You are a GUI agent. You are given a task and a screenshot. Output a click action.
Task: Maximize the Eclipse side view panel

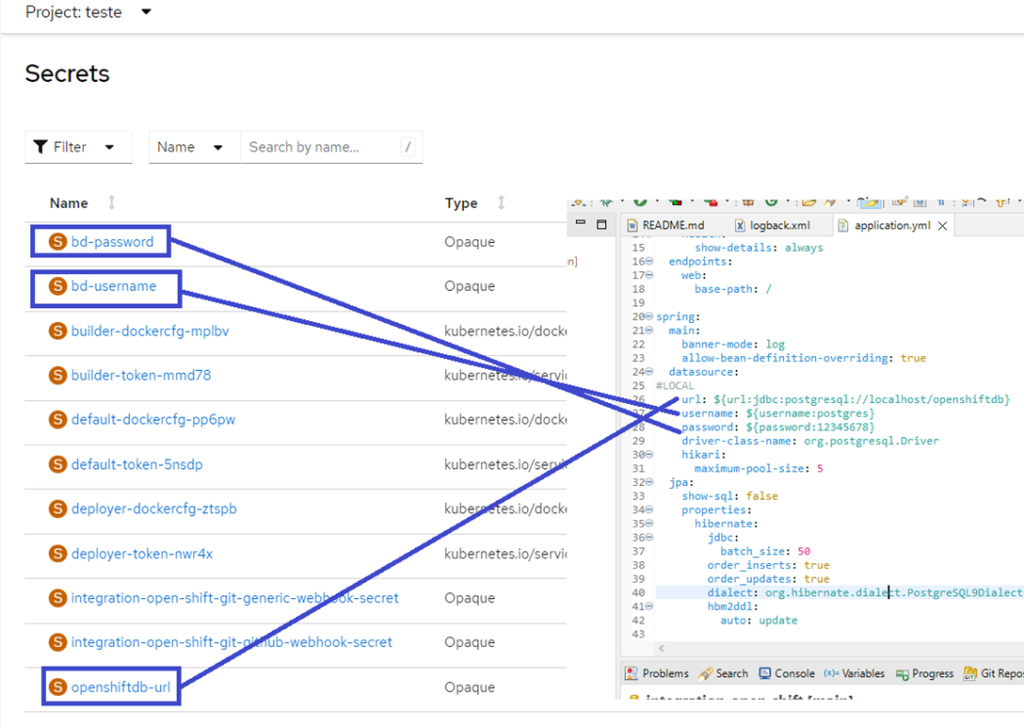(x=602, y=224)
